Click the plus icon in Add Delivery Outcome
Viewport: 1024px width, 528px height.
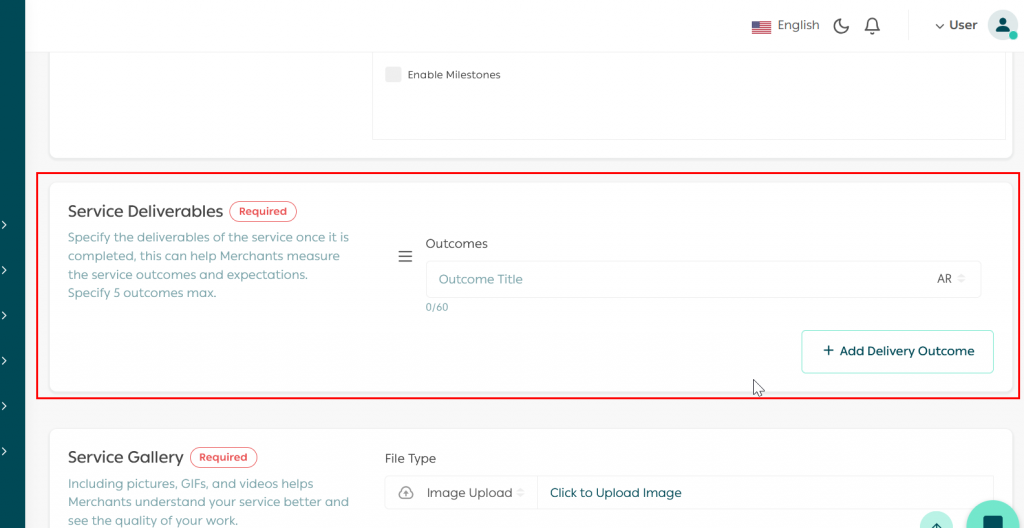point(828,351)
